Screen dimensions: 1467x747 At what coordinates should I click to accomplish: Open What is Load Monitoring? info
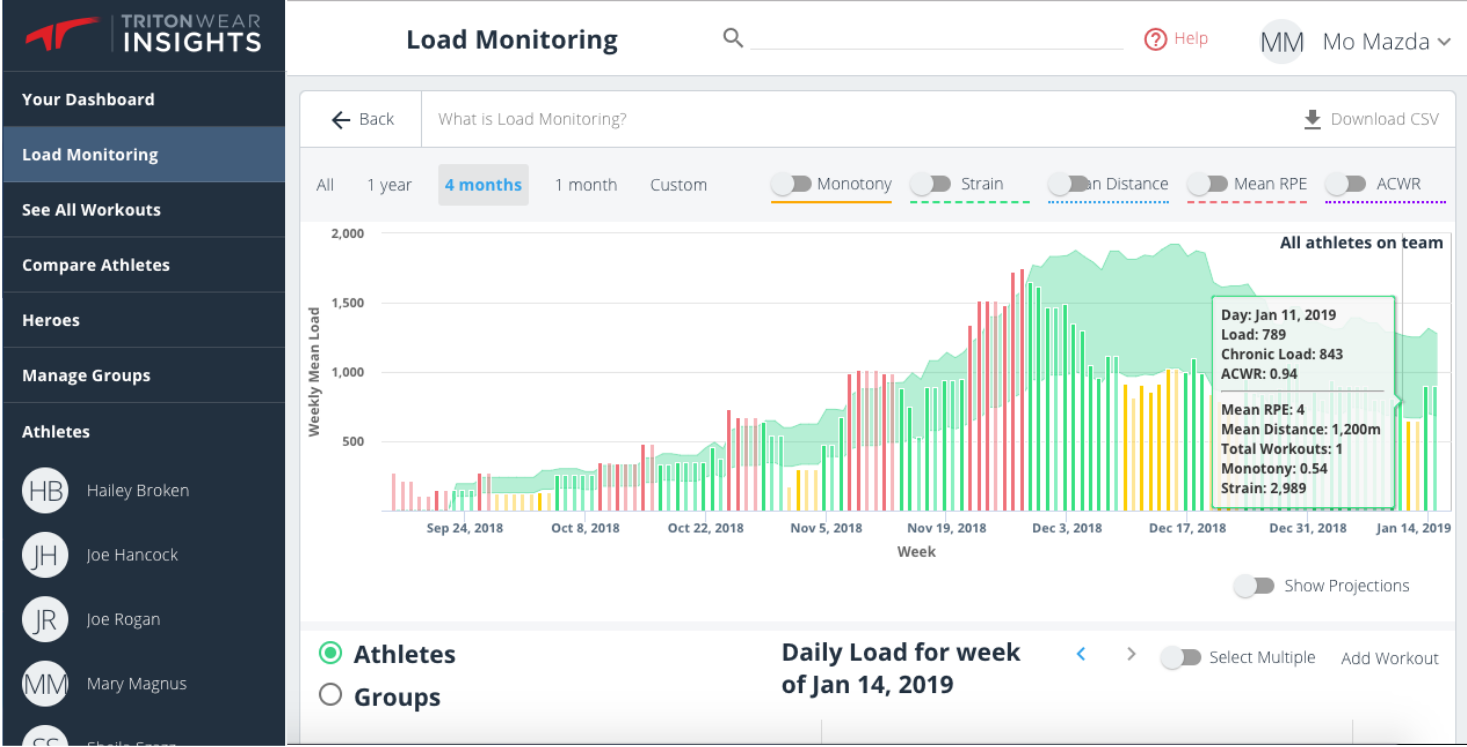[532, 119]
